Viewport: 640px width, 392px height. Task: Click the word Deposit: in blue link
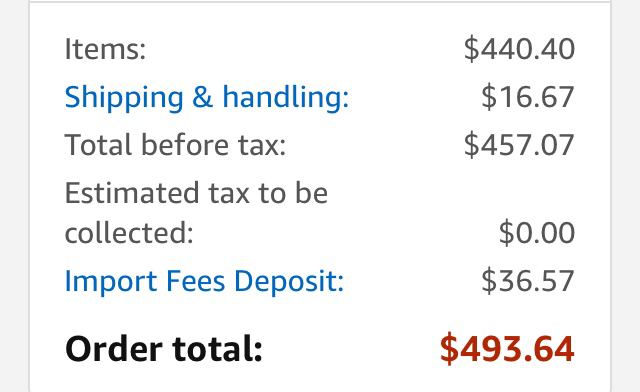[x=289, y=281]
